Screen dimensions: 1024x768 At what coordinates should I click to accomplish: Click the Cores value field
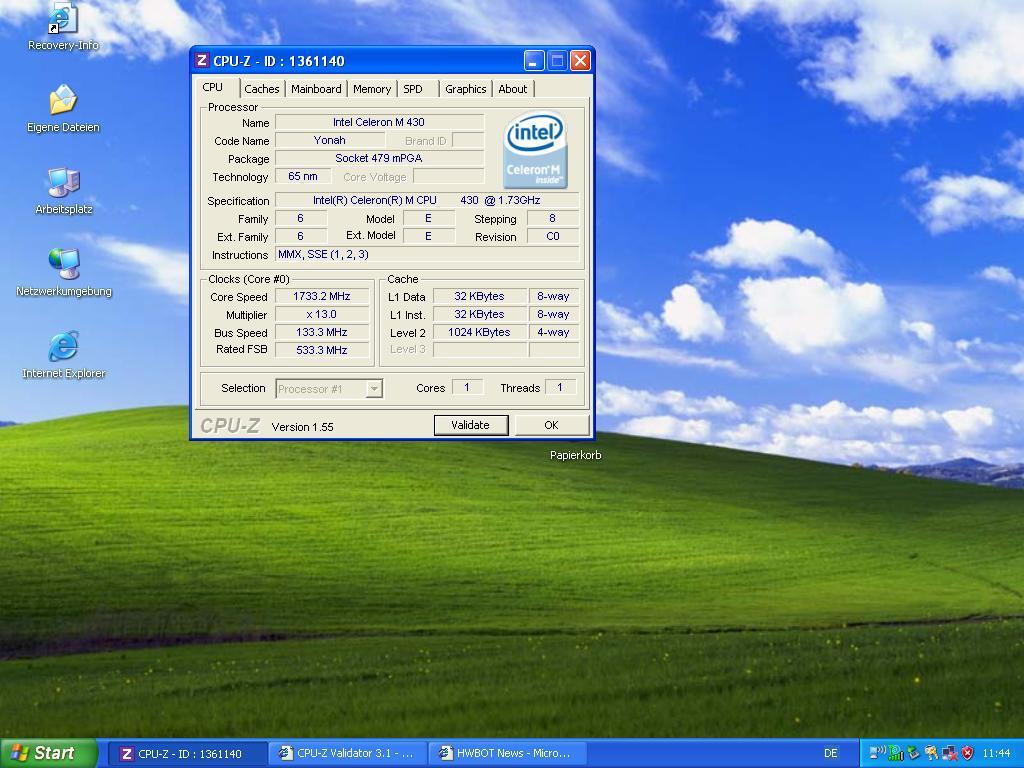tap(467, 387)
